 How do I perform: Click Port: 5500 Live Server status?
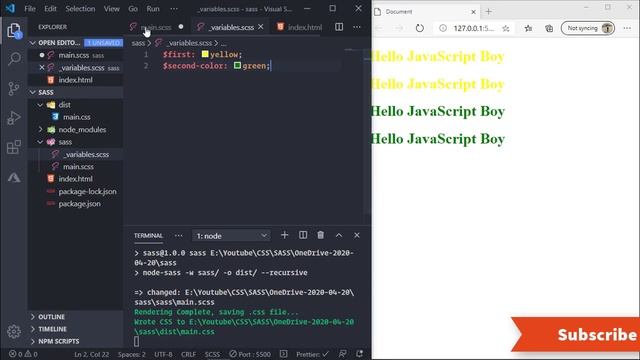click(x=250, y=354)
